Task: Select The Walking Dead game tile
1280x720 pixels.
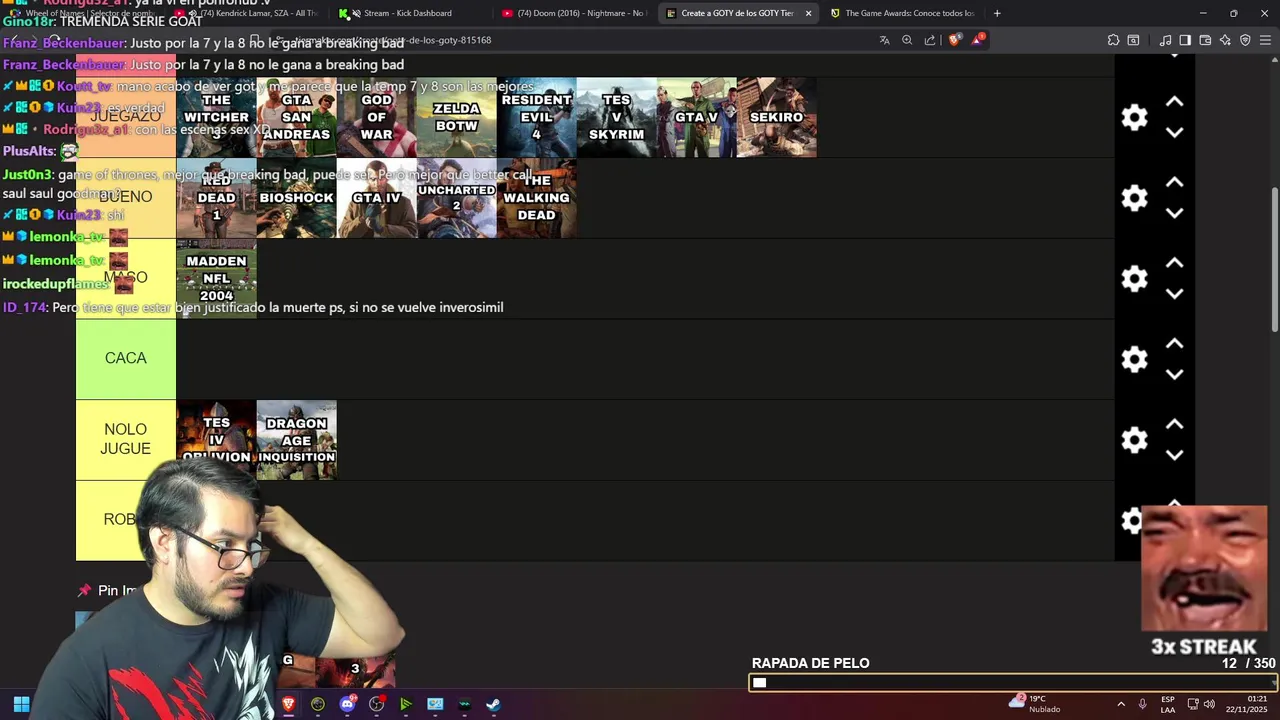Action: [536, 198]
